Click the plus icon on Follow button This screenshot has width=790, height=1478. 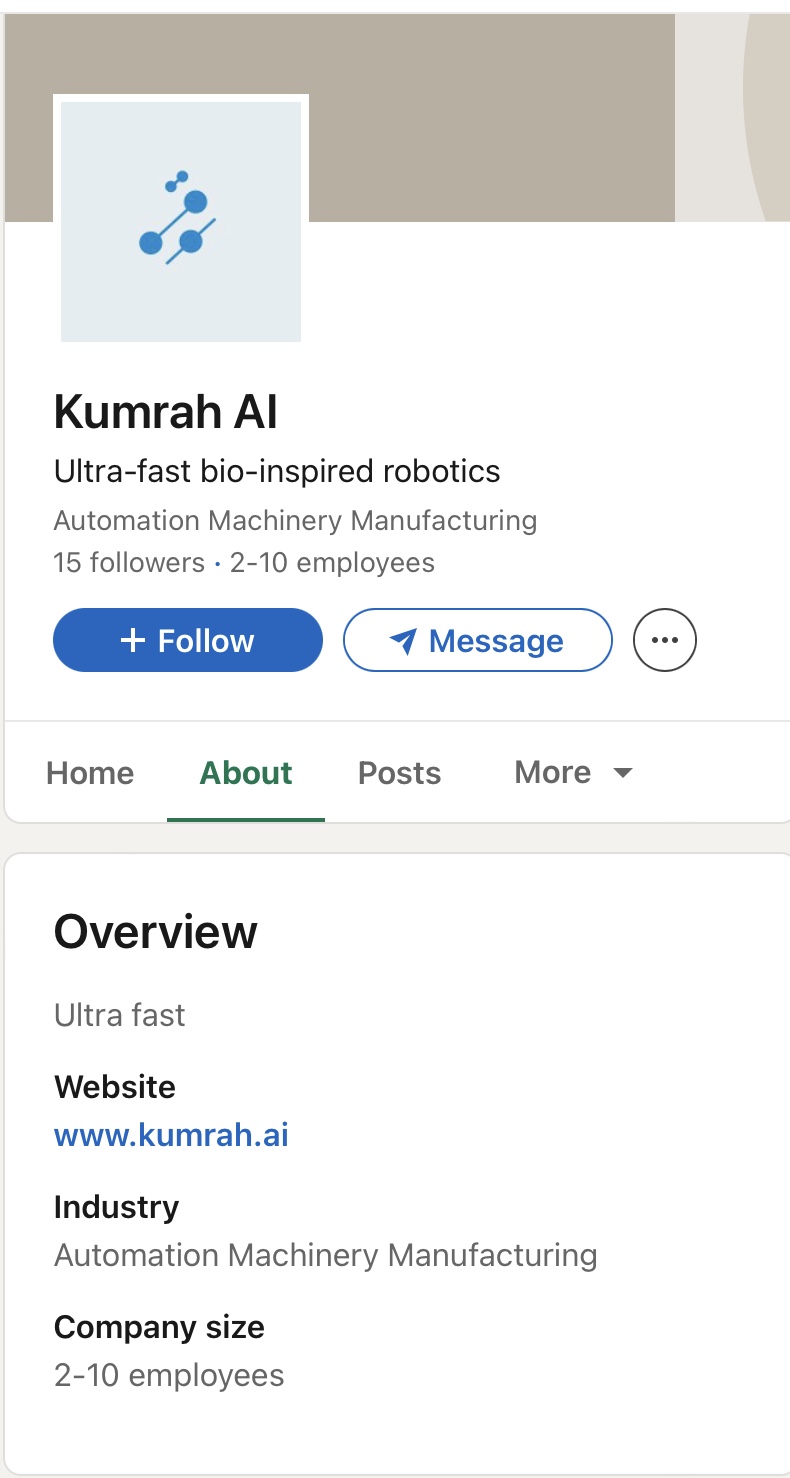click(133, 640)
